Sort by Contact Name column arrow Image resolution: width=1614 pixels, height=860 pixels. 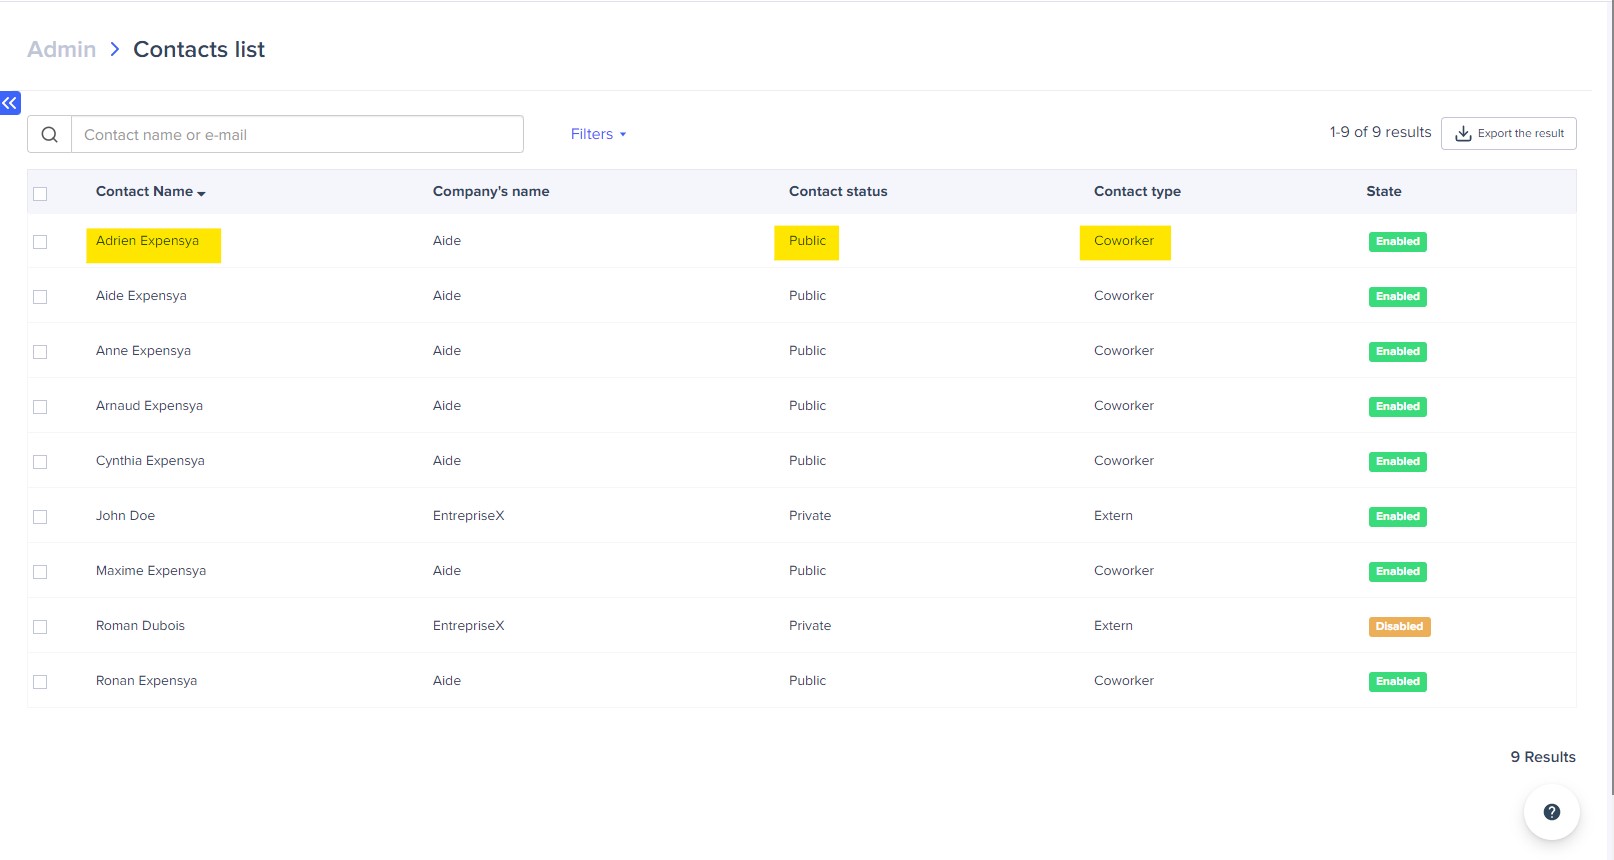pos(201,193)
